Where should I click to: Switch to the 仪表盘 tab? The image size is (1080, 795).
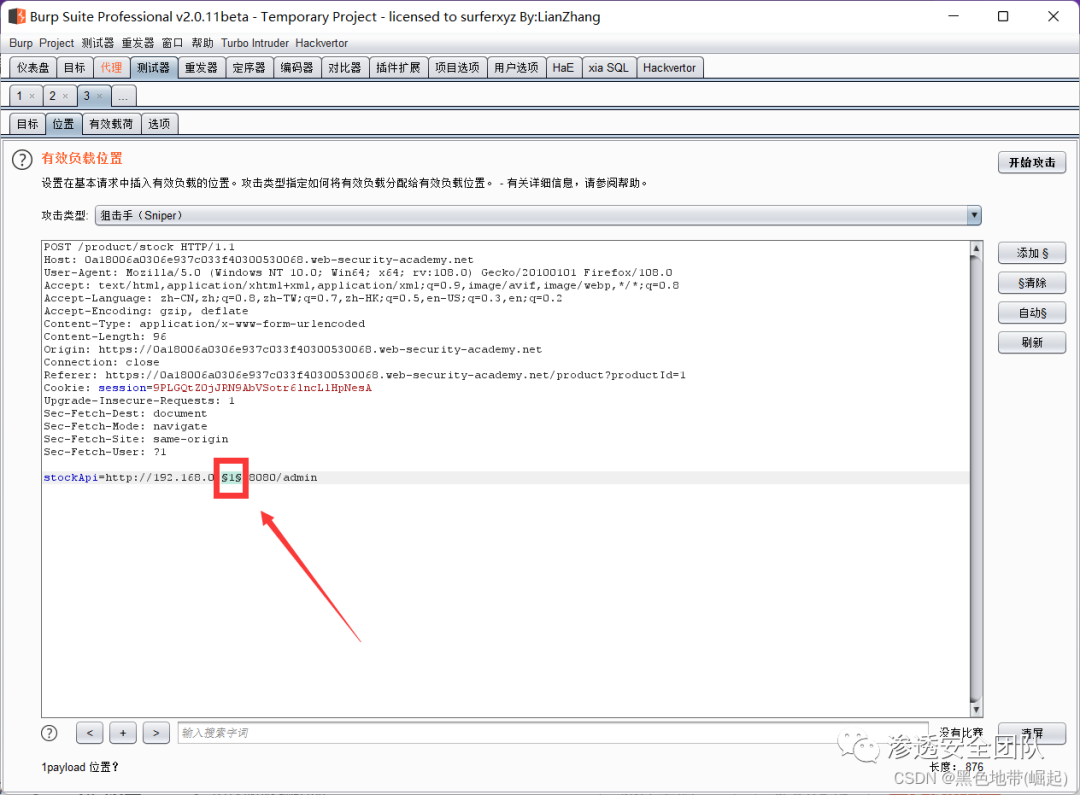[x=33, y=68]
